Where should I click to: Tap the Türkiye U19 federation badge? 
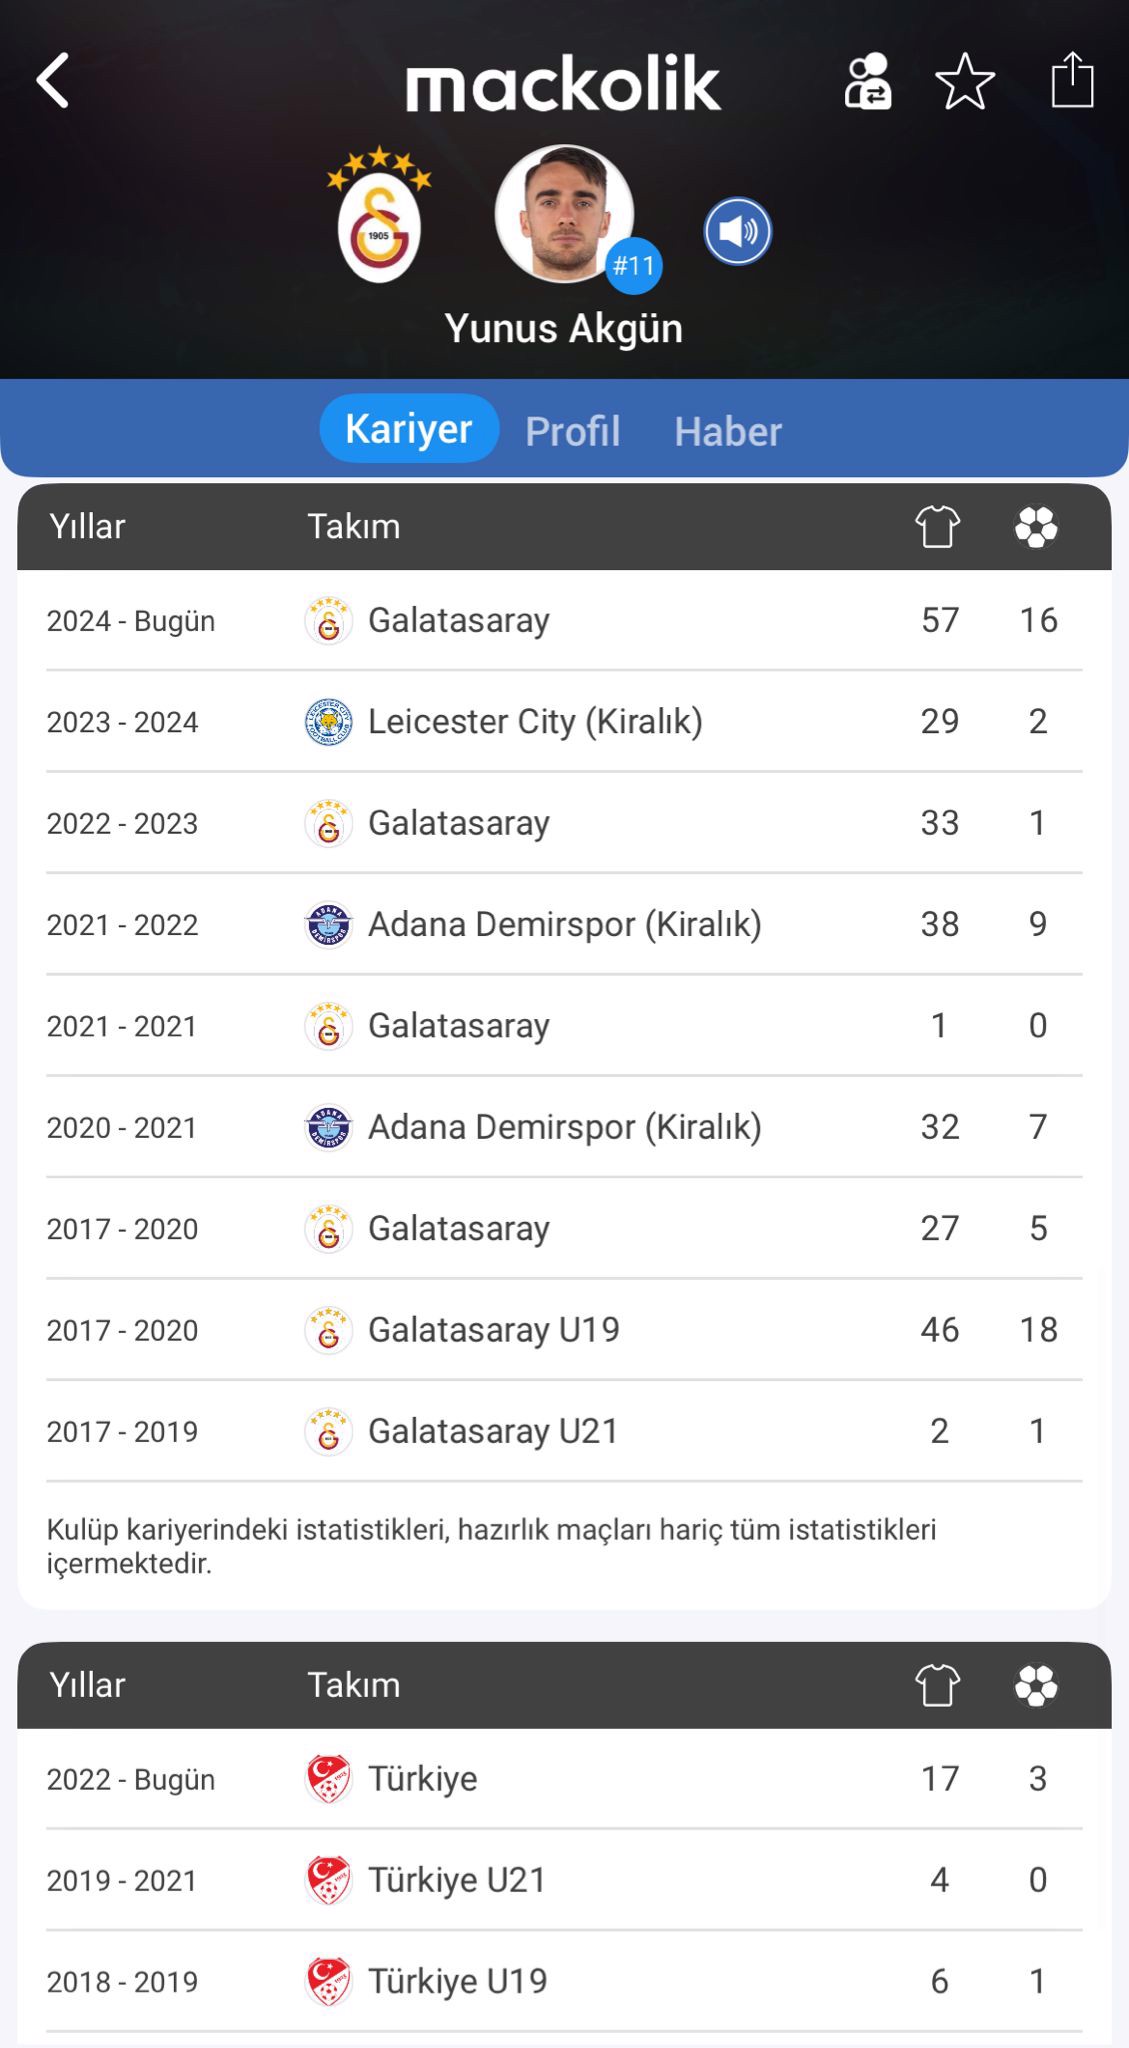coord(328,1982)
